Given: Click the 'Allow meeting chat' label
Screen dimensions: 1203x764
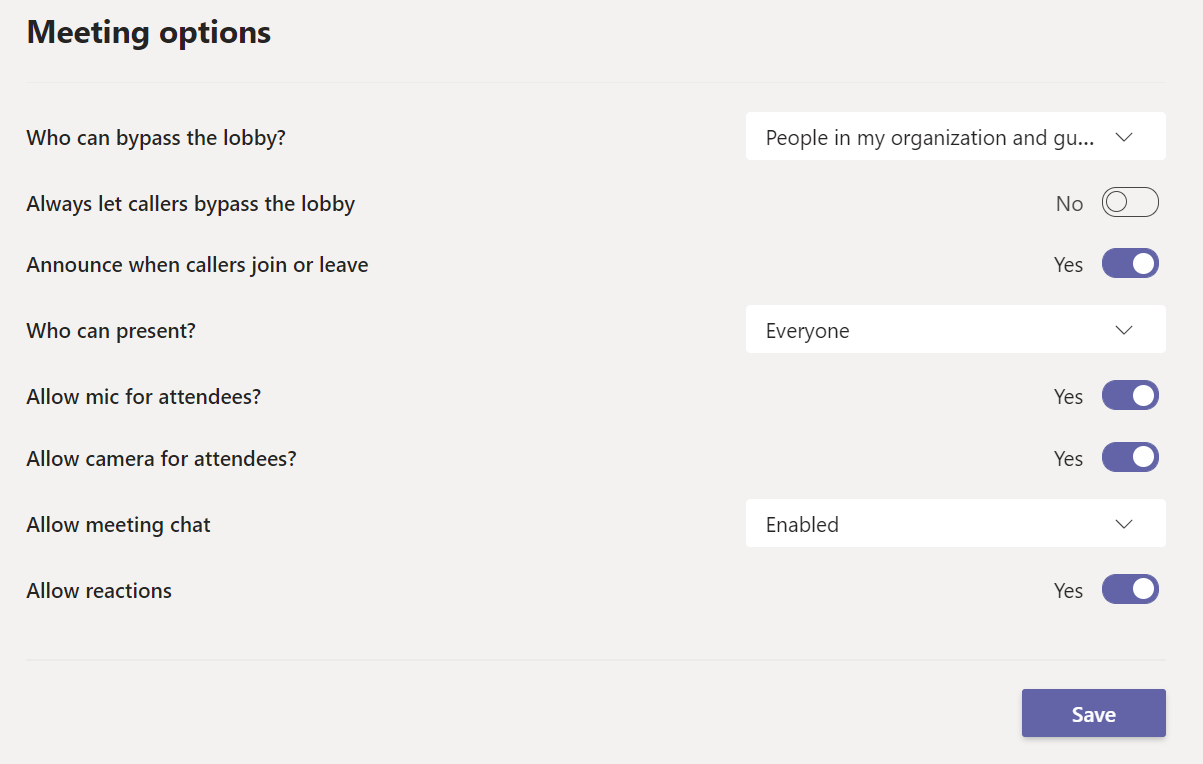Looking at the screenshot, I should coord(118,525).
